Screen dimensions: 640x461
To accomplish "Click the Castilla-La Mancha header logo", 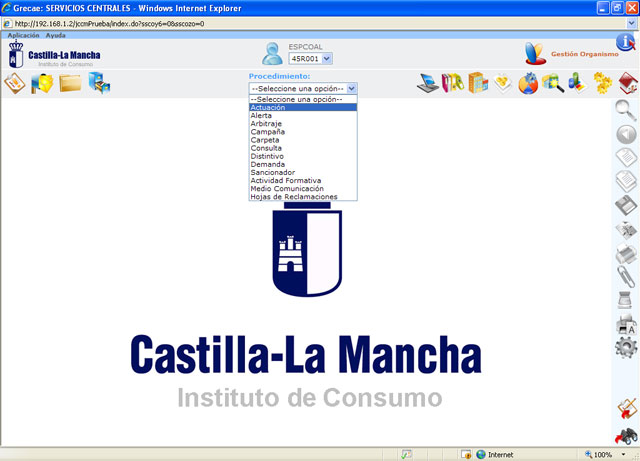I will pyautogui.click(x=54, y=55).
